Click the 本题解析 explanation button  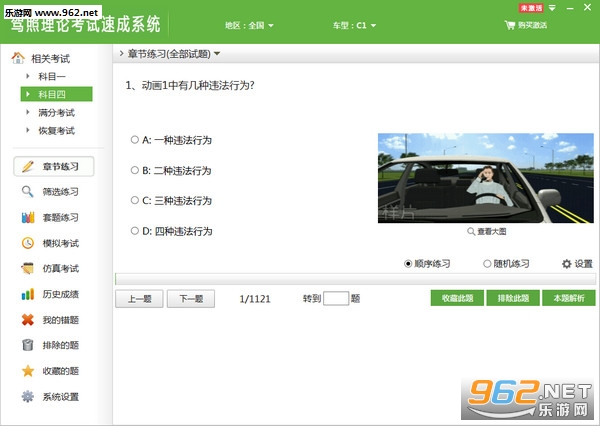click(x=569, y=298)
